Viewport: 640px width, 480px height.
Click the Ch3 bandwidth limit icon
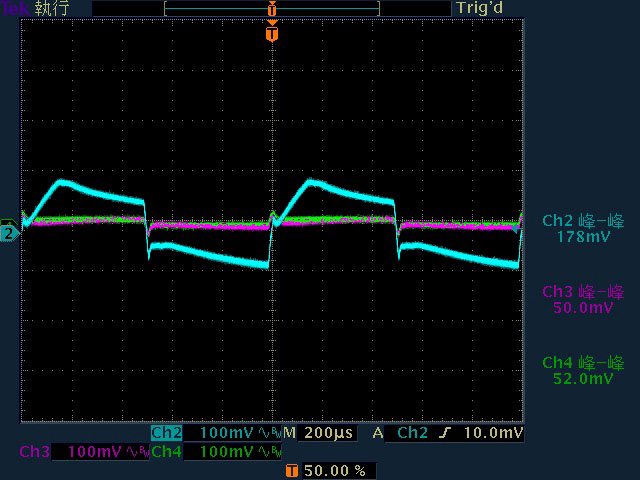click(136, 452)
